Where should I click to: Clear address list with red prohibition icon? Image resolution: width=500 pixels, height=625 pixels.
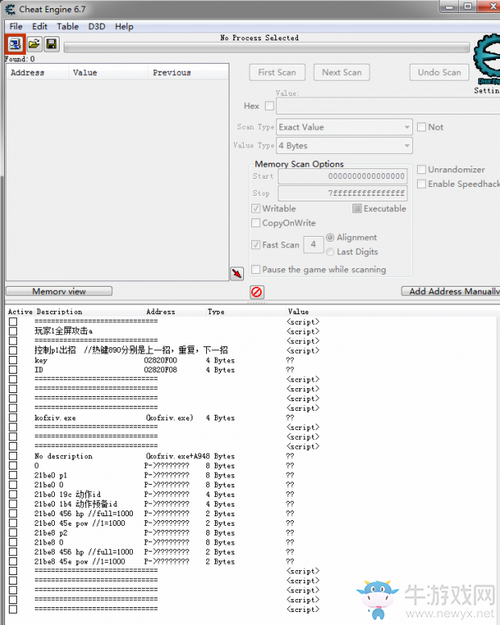257,292
